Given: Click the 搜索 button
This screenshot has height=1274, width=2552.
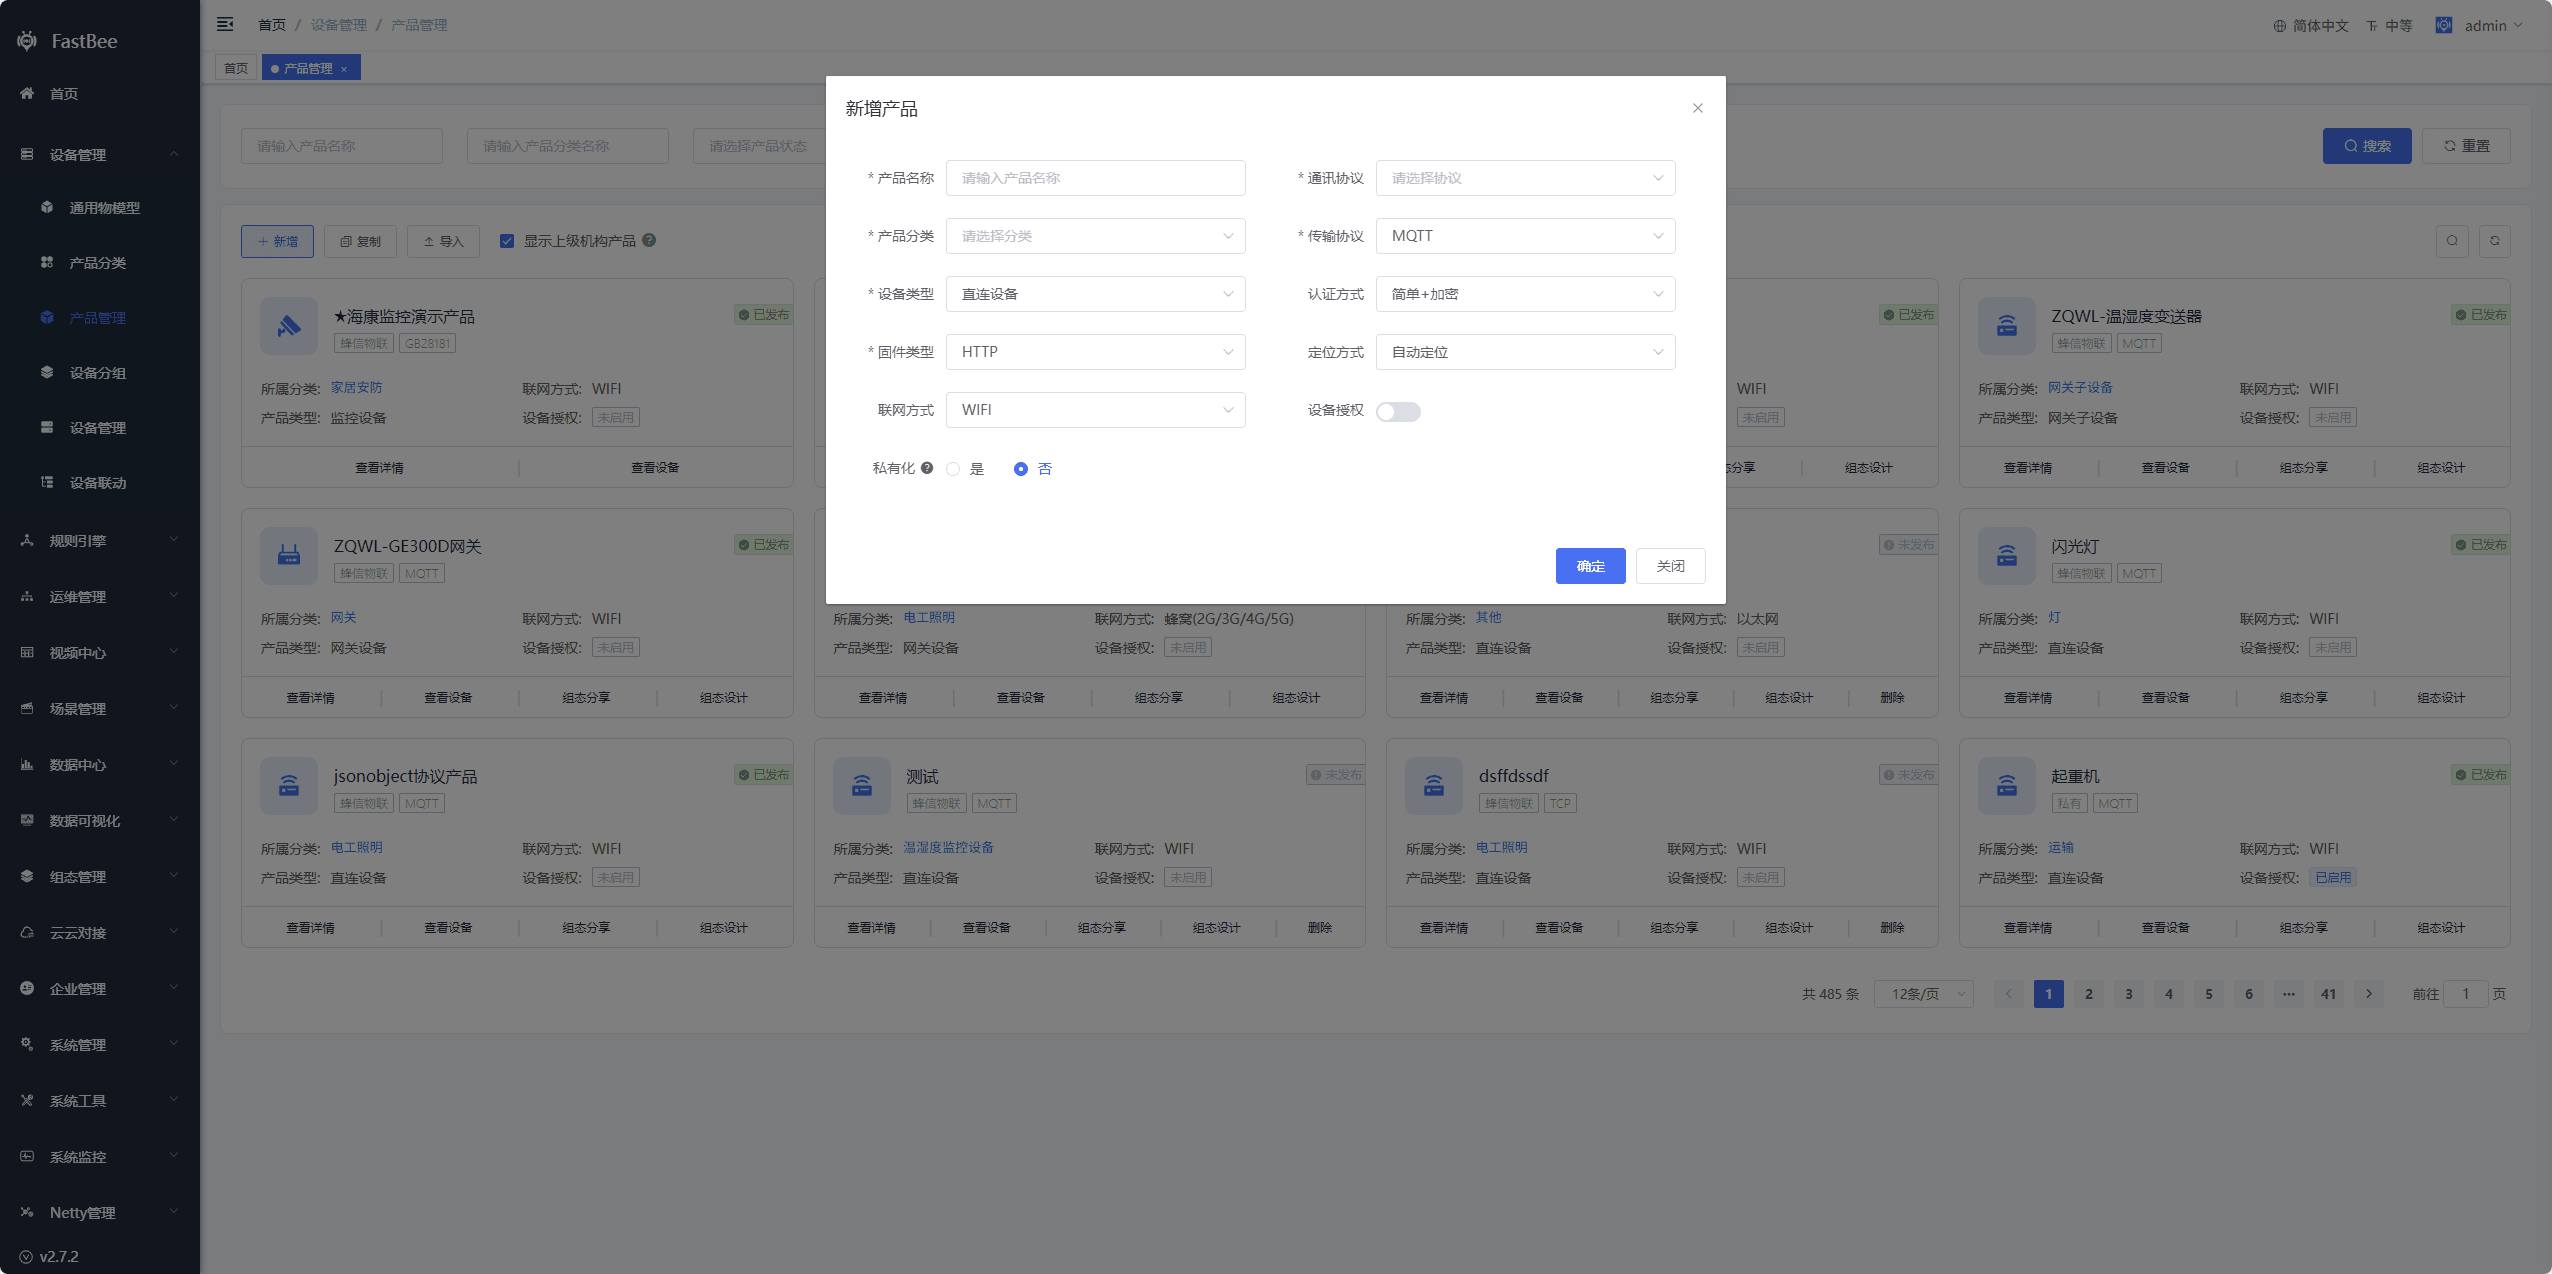Looking at the screenshot, I should point(2367,146).
